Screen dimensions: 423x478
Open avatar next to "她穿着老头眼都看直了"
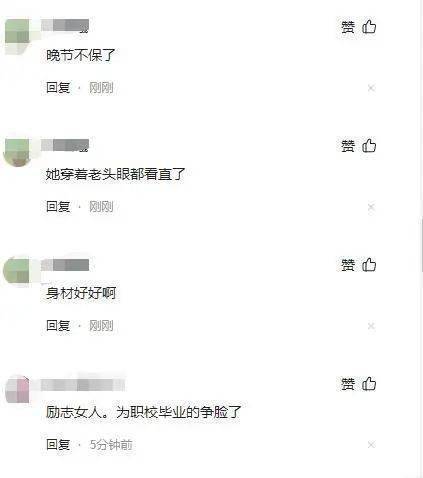[17, 152]
